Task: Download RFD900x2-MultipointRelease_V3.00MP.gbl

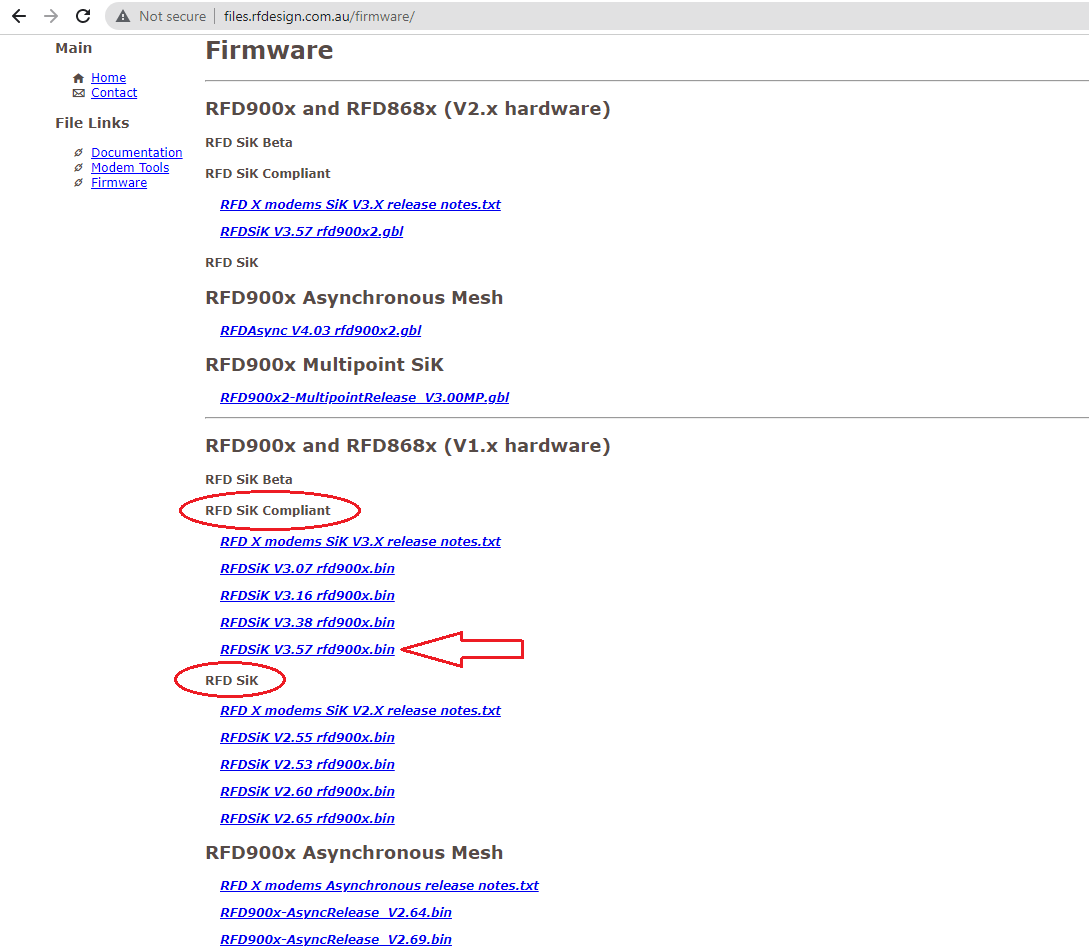Action: pos(364,398)
